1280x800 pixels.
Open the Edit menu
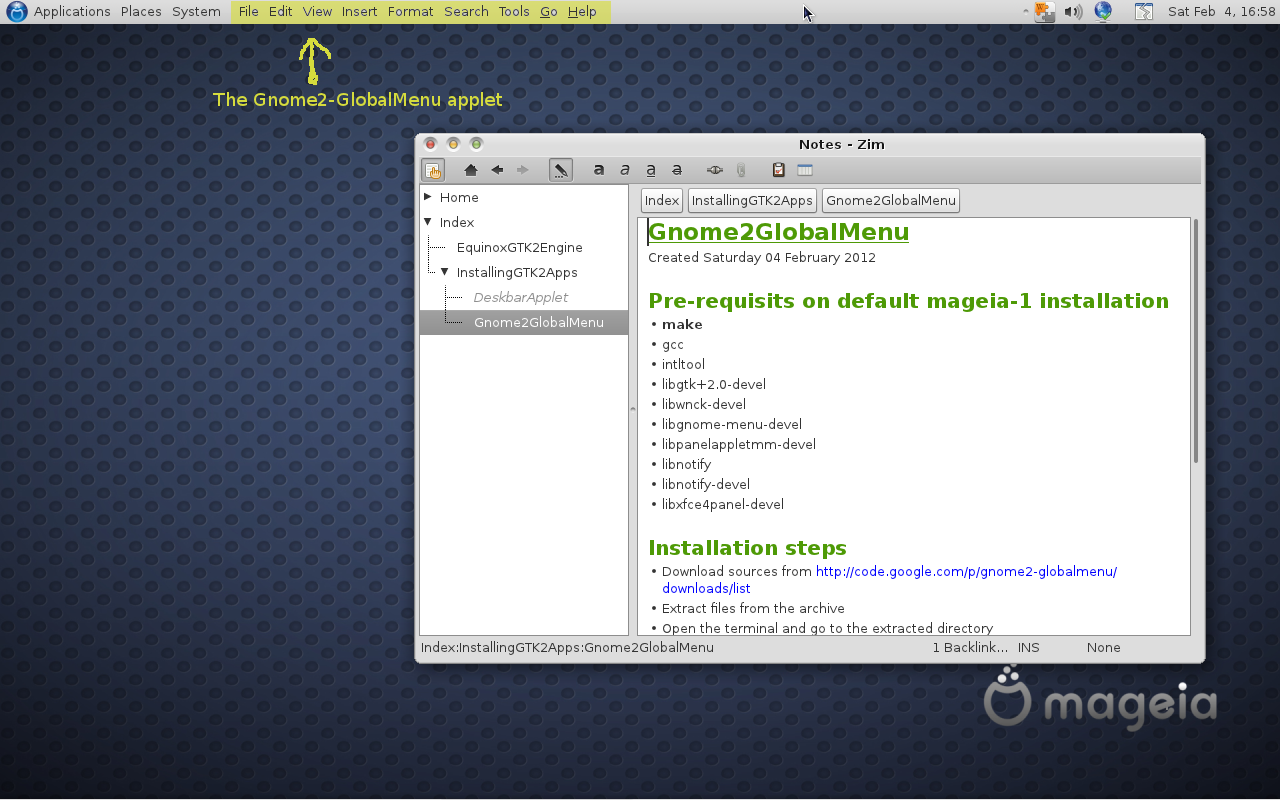click(x=280, y=12)
